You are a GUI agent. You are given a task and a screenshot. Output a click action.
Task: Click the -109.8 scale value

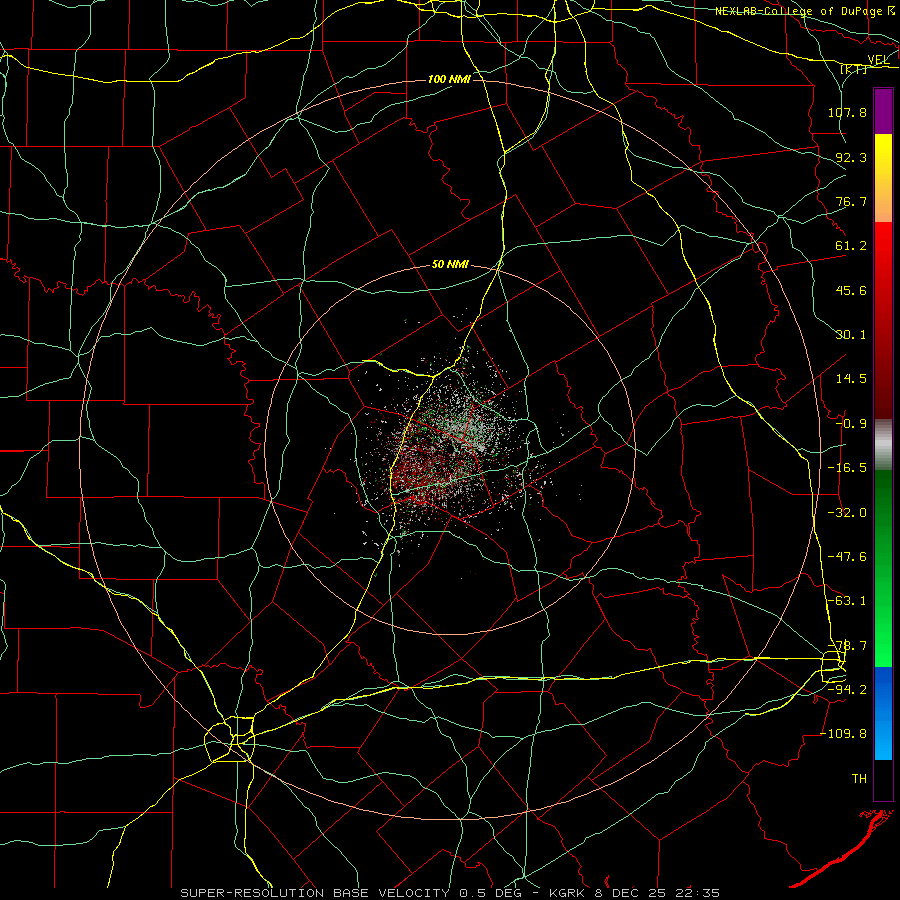point(843,734)
